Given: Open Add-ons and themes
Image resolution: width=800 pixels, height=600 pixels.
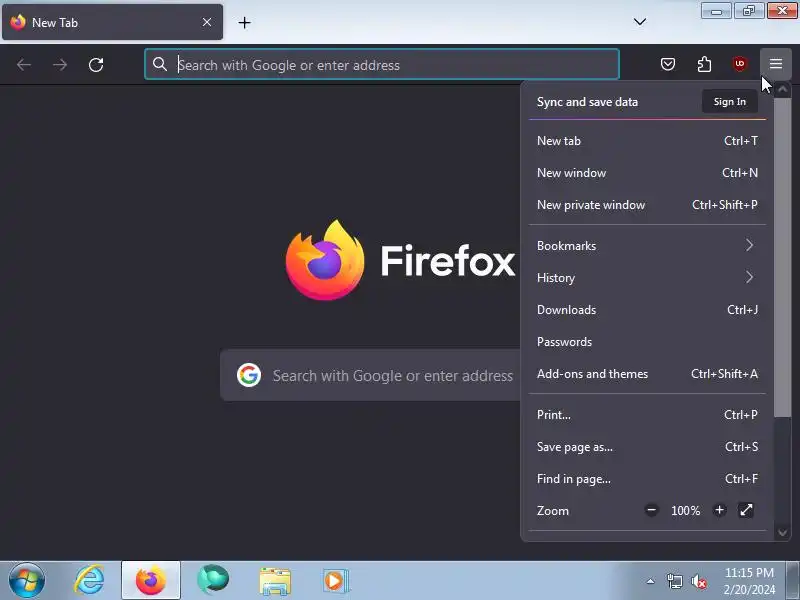Looking at the screenshot, I should (647, 374).
